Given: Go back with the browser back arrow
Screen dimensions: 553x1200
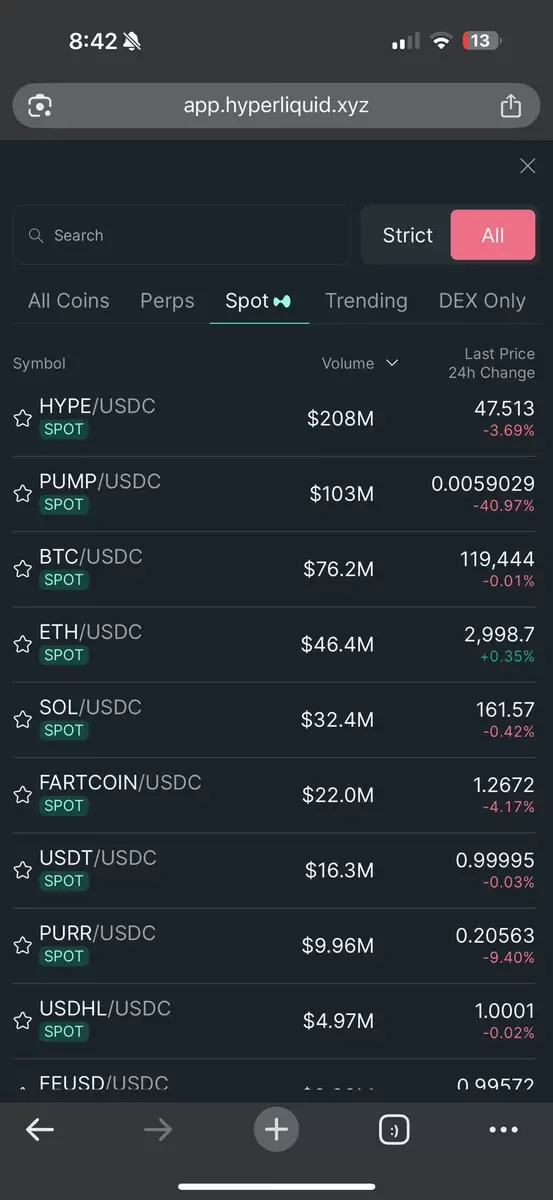Looking at the screenshot, I should point(40,1130).
